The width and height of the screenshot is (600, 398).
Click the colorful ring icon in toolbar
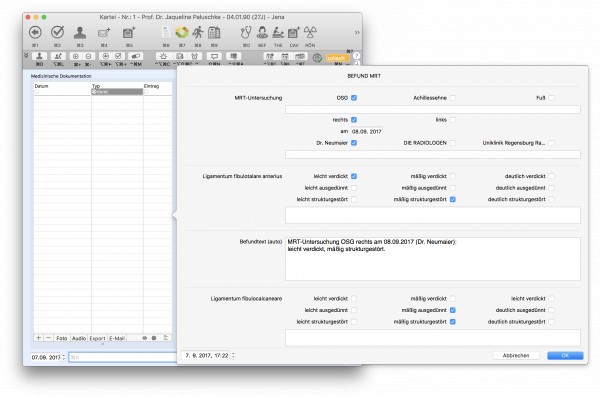[182, 32]
